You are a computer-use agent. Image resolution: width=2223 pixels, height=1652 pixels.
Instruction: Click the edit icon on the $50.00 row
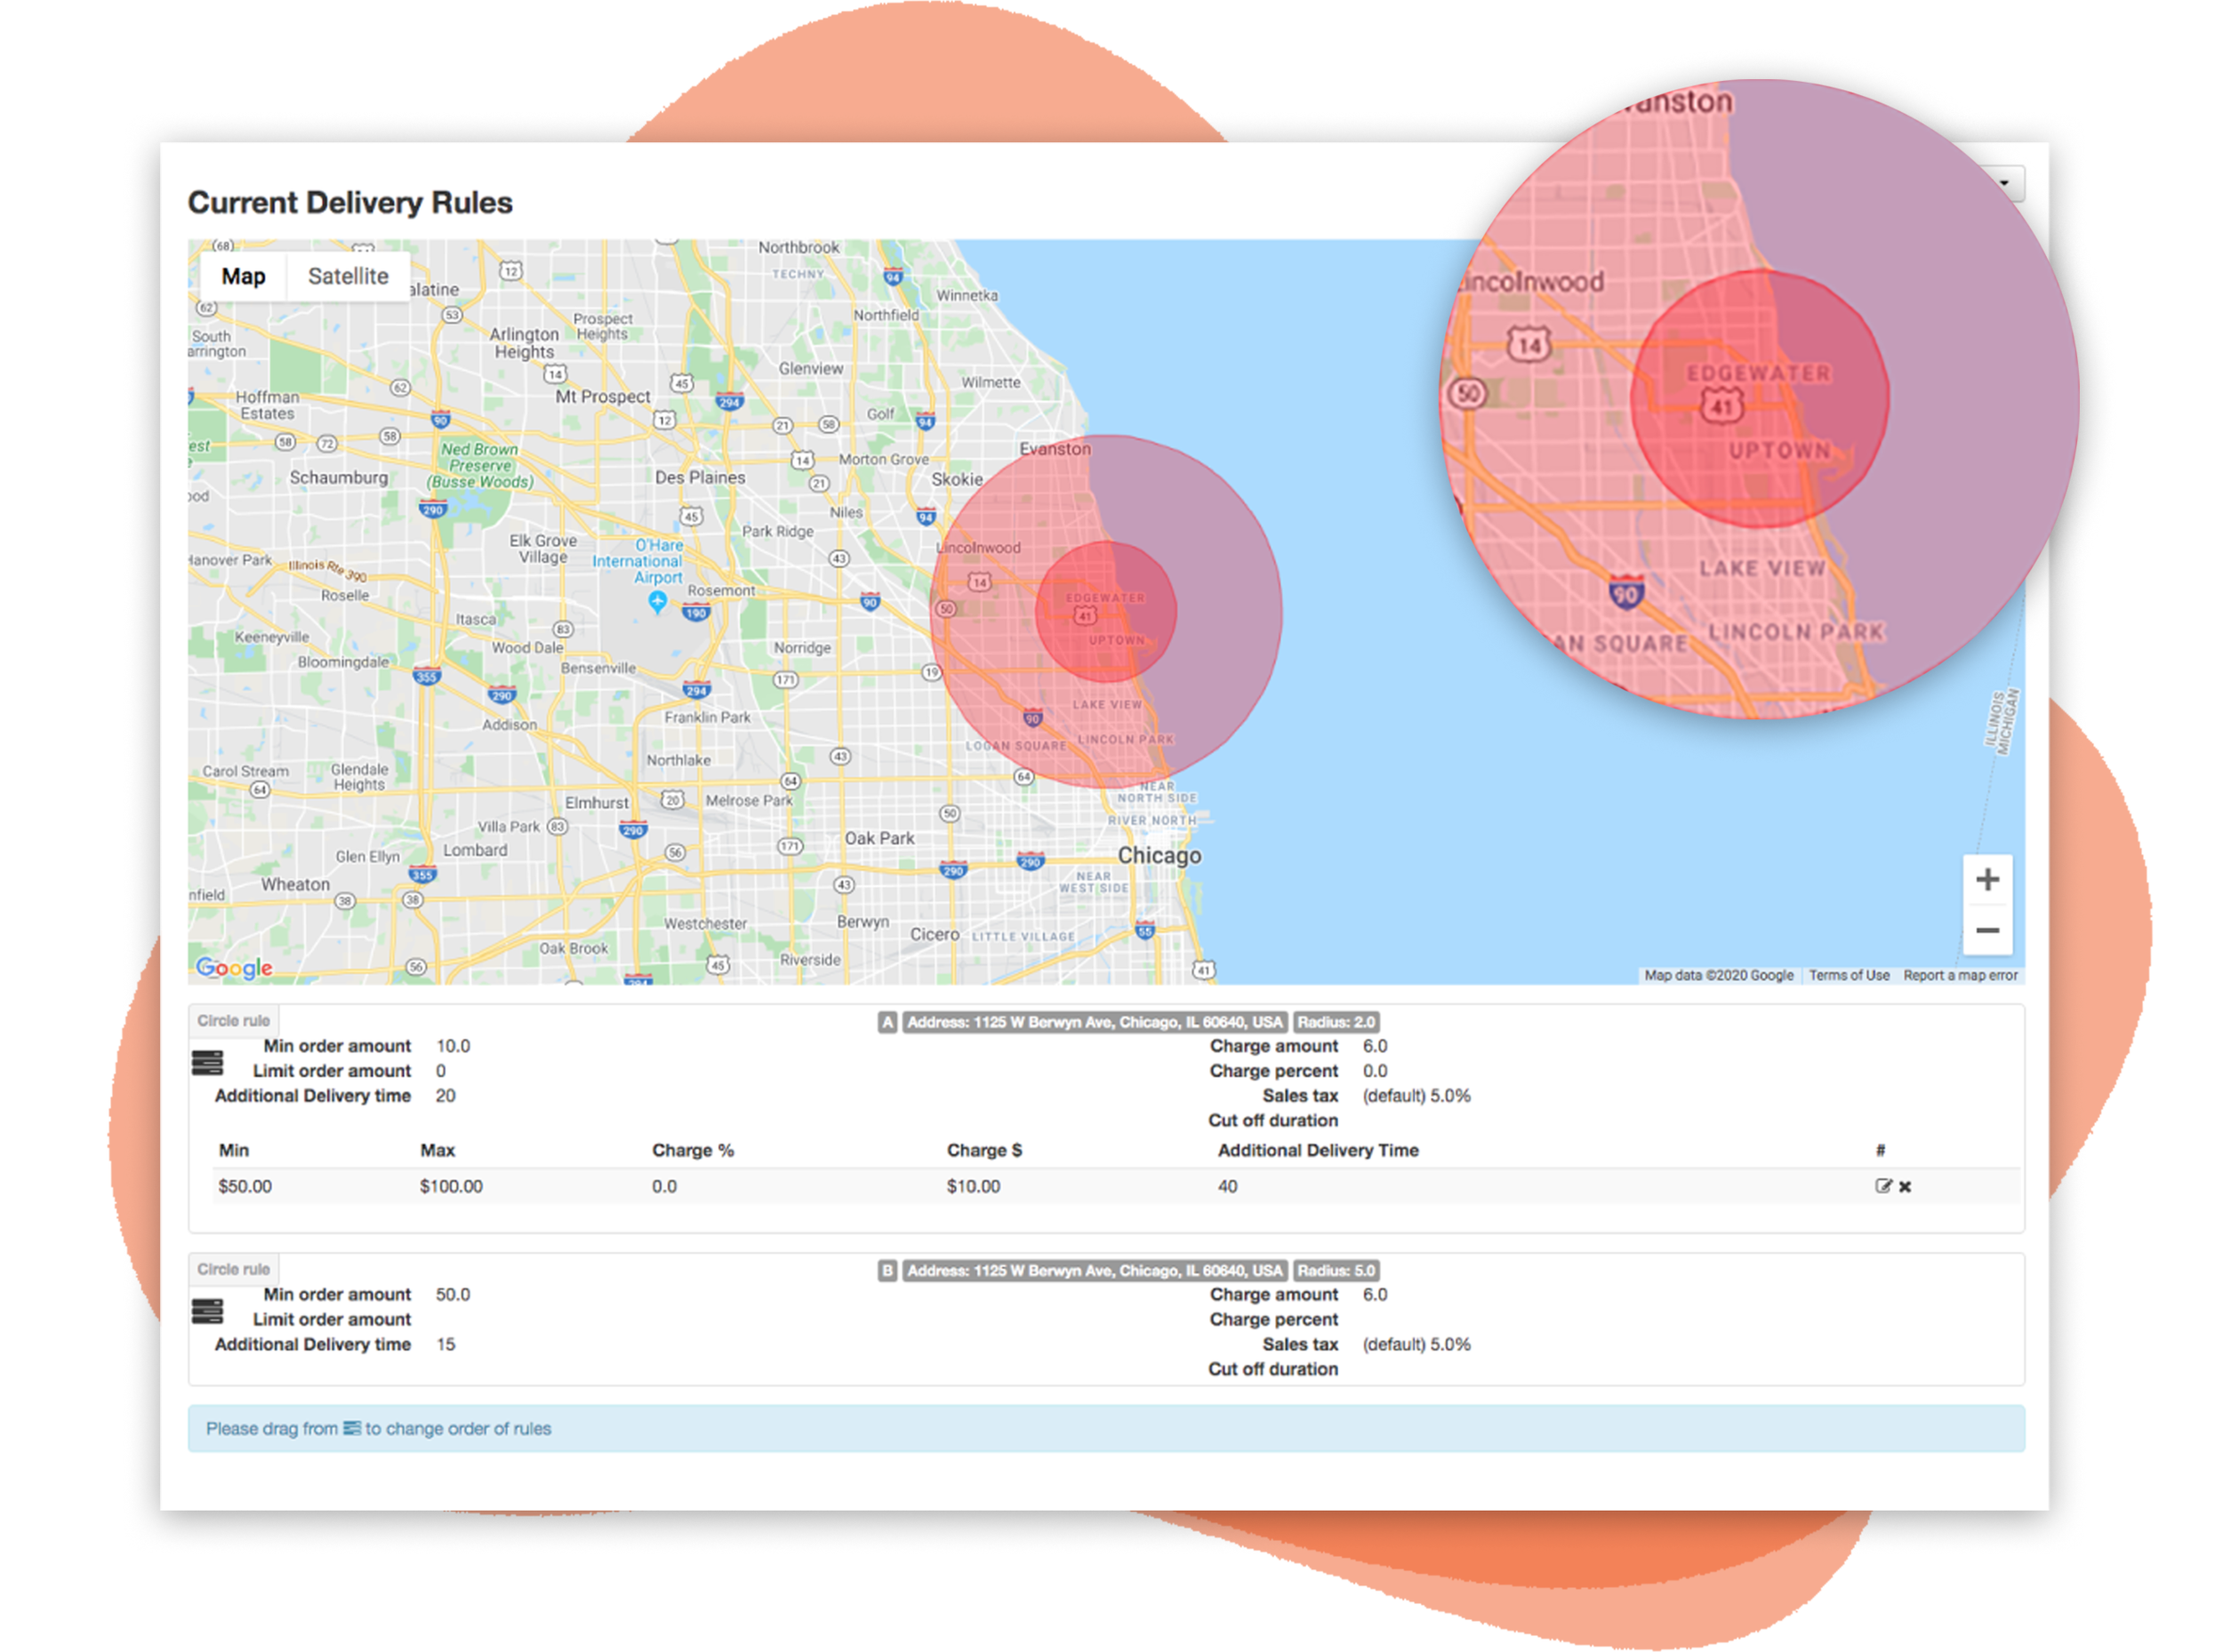tap(1883, 1186)
